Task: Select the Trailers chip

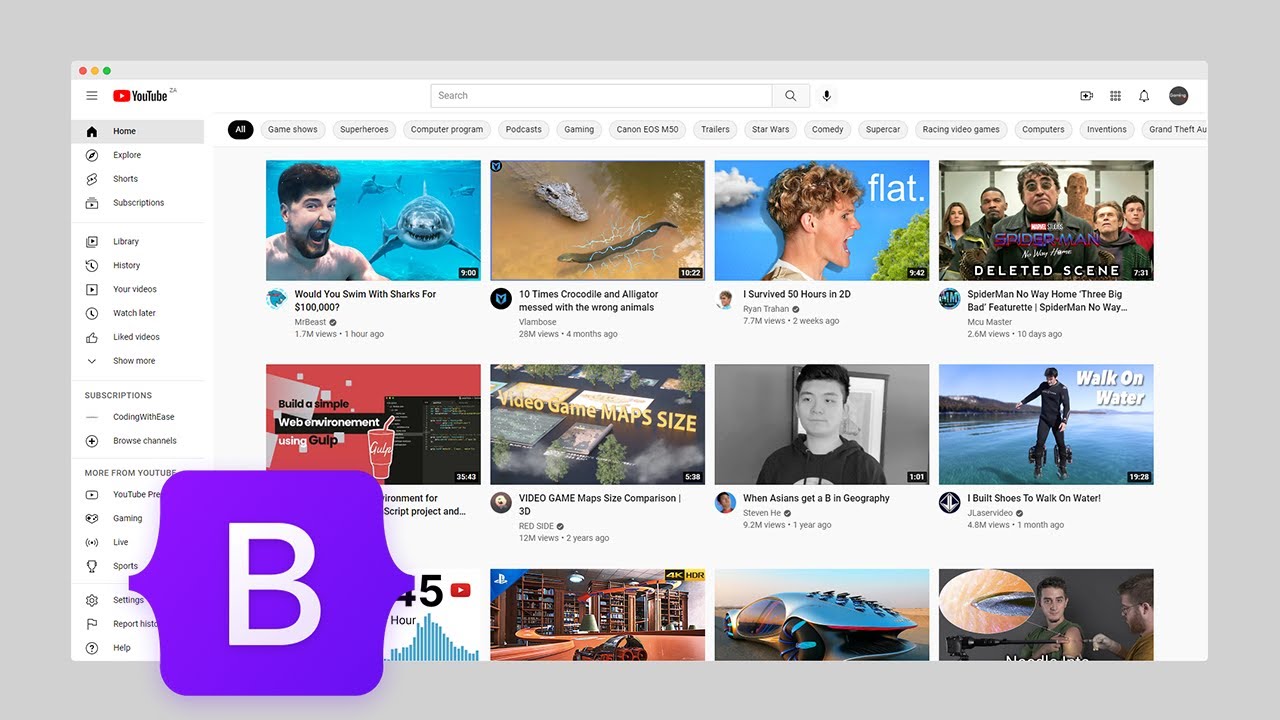Action: click(715, 130)
